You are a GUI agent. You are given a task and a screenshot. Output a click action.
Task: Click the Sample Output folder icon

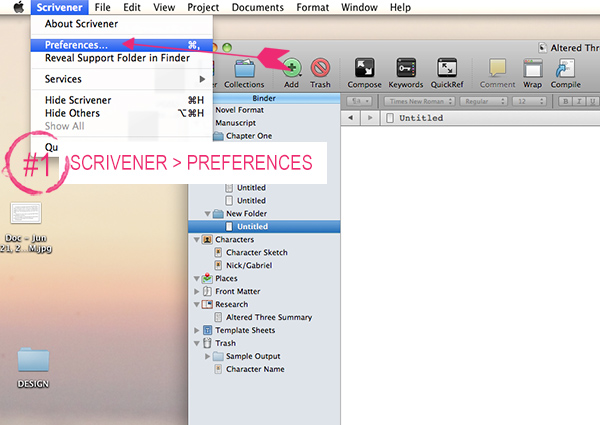218,356
